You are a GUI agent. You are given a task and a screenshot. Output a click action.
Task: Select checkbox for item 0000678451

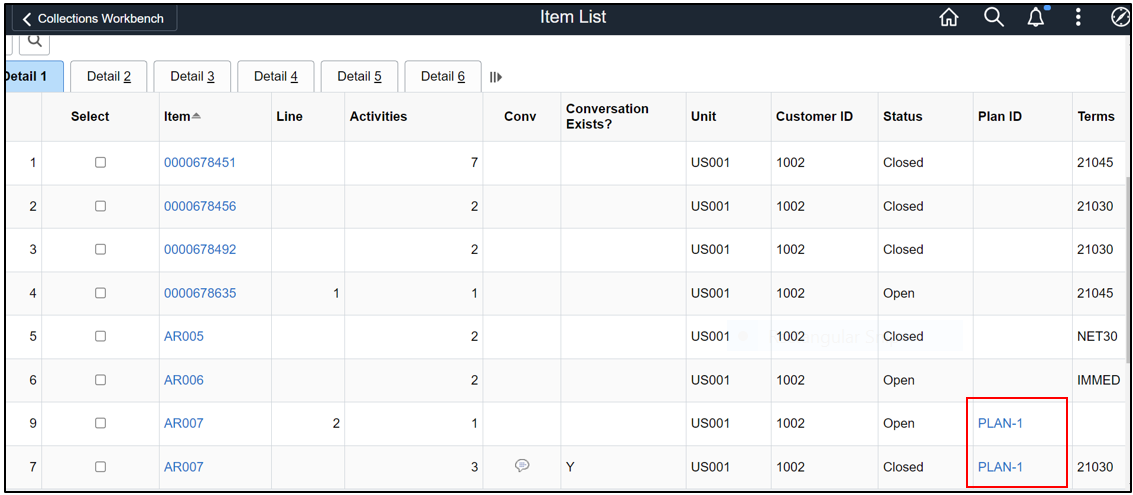[100, 162]
